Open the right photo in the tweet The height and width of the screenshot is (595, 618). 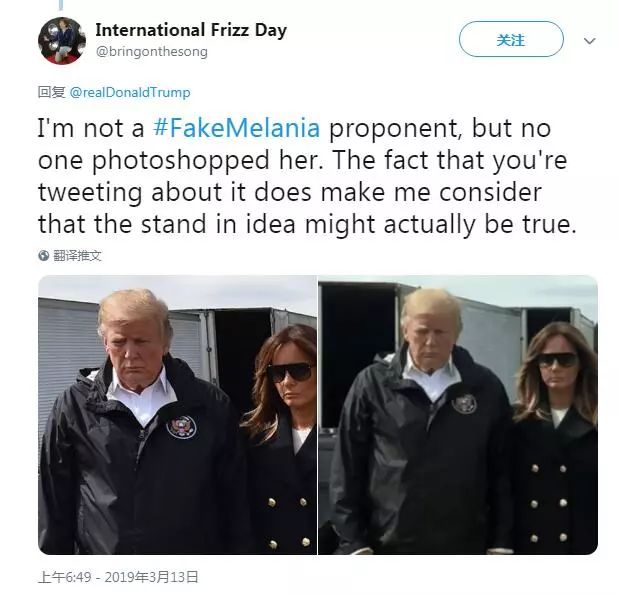[x=458, y=414]
